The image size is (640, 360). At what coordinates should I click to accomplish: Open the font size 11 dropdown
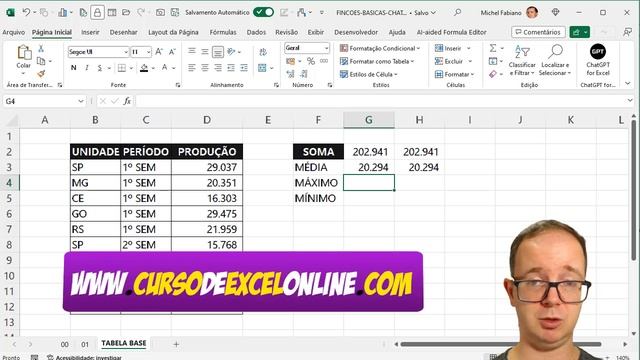click(x=148, y=52)
